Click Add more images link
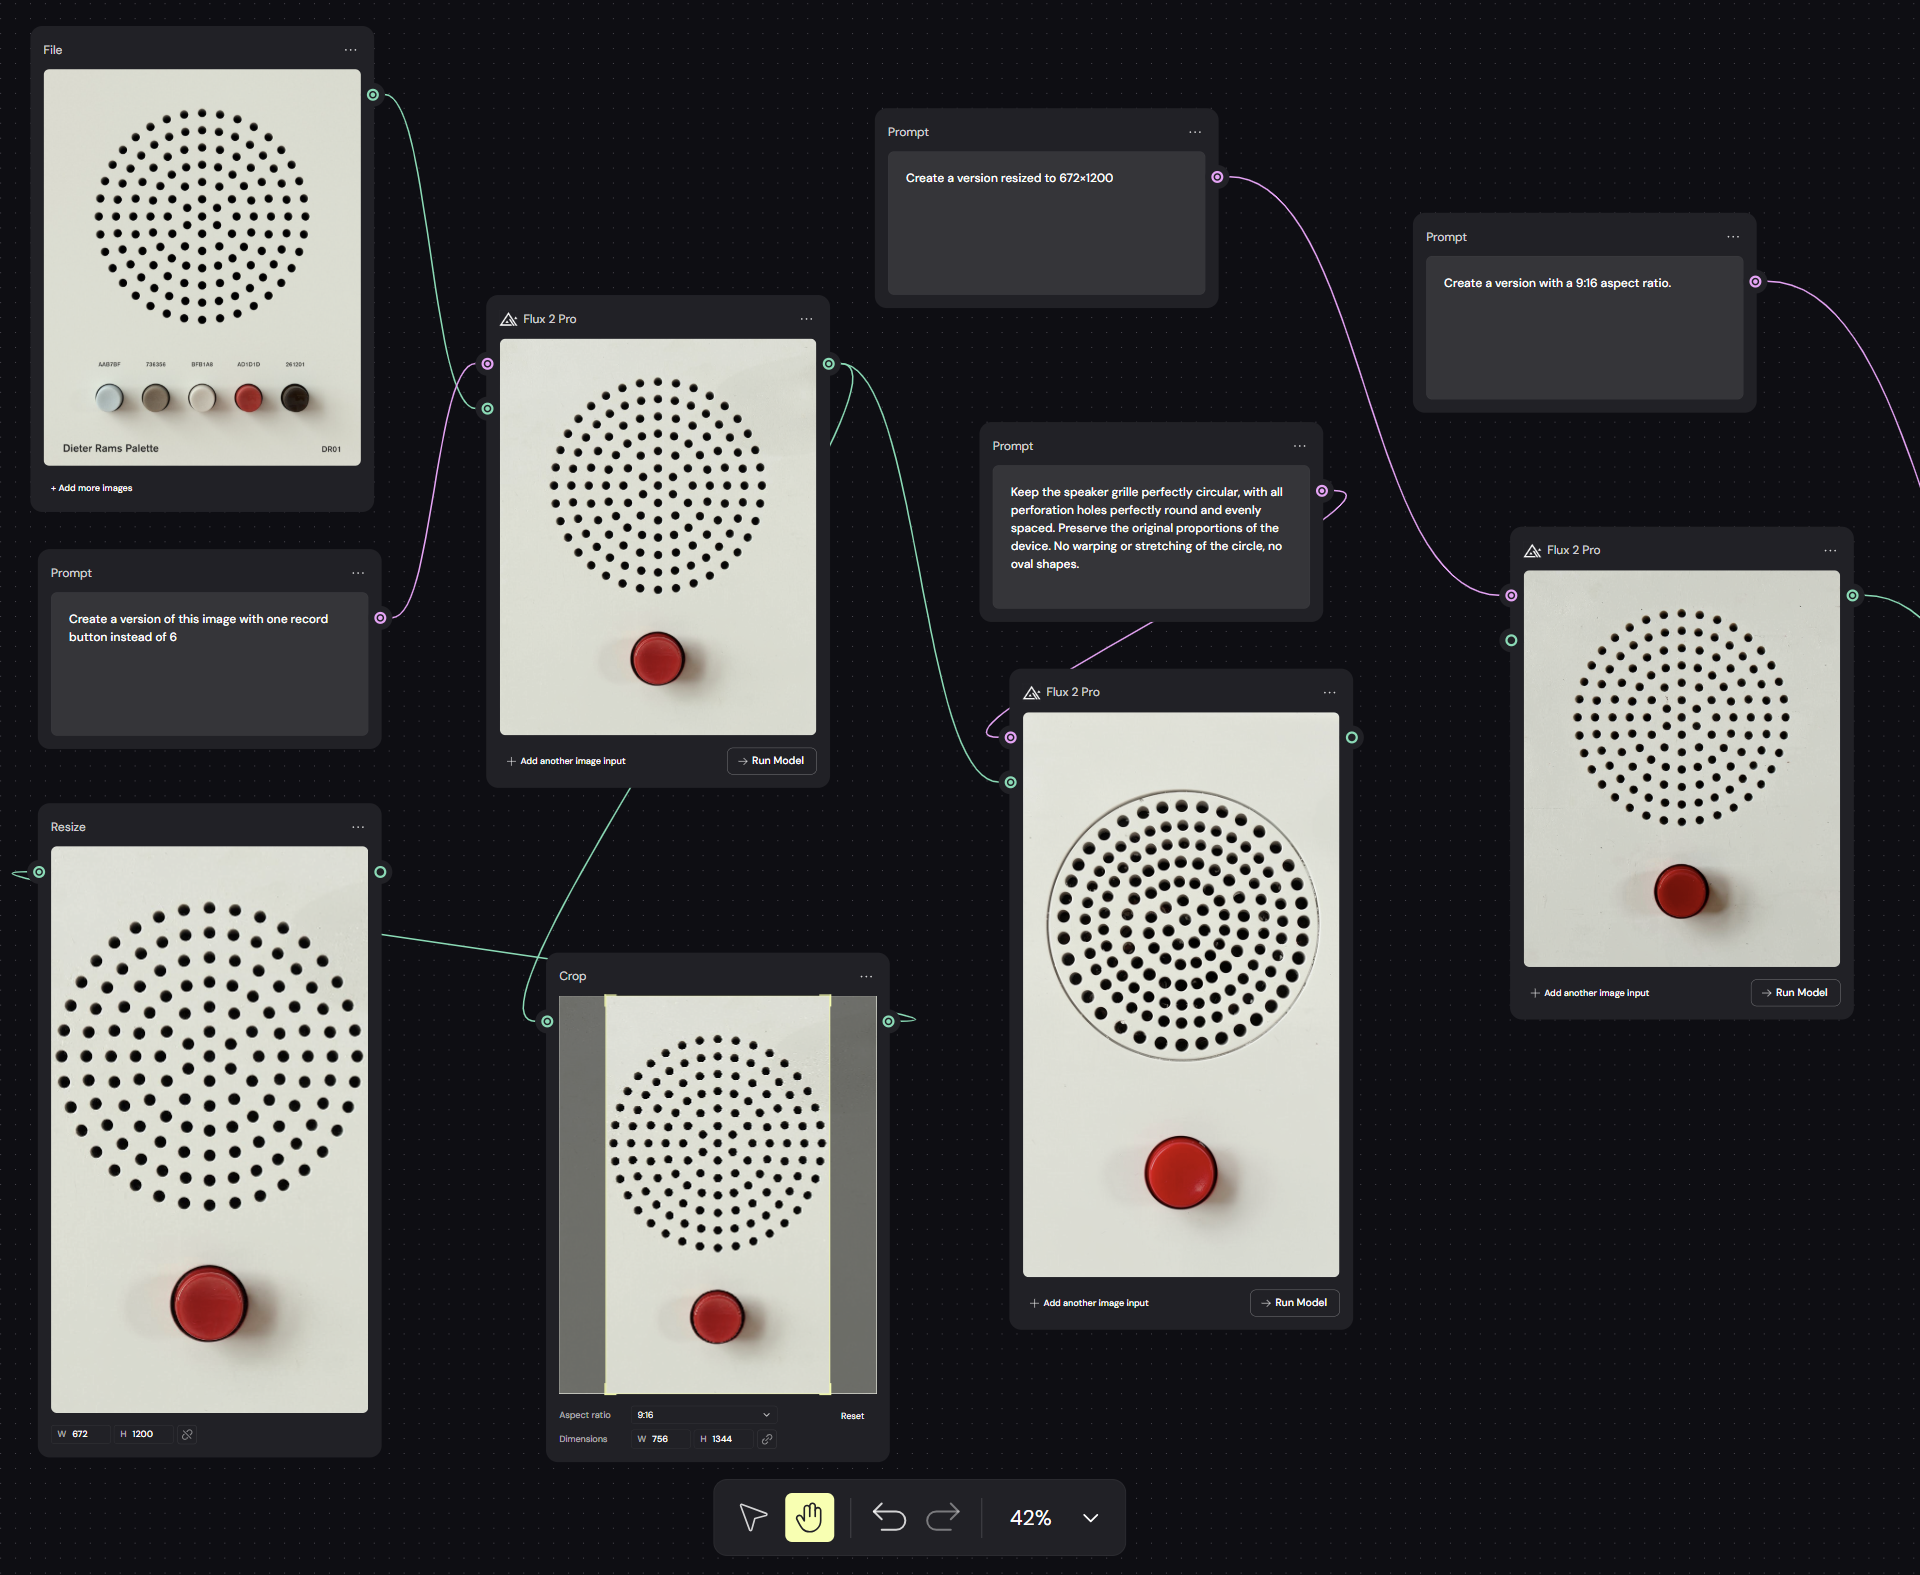Screen dimensions: 1920x1575 point(91,488)
